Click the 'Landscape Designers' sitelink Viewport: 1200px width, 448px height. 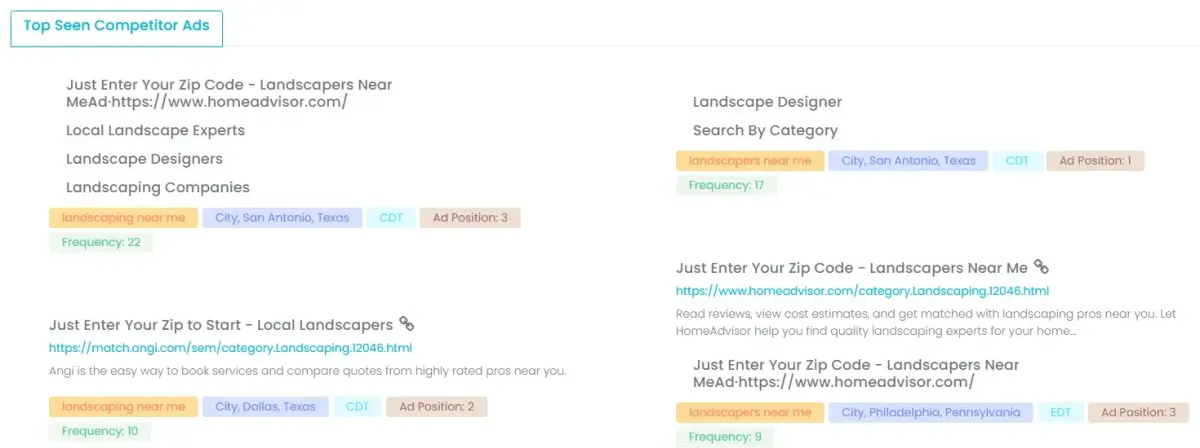[x=144, y=159]
